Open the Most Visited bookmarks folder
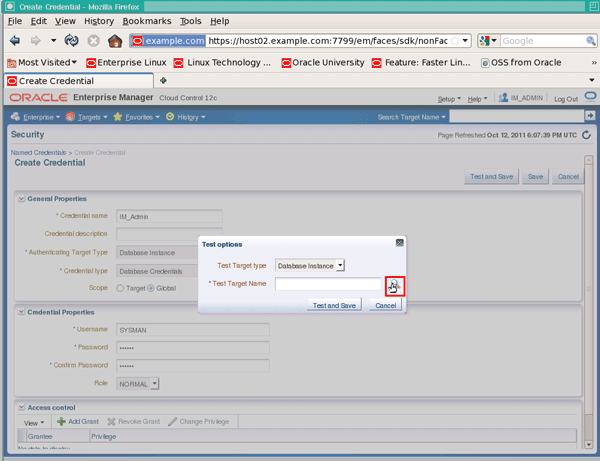This screenshot has height=461, width=600. coord(42,62)
